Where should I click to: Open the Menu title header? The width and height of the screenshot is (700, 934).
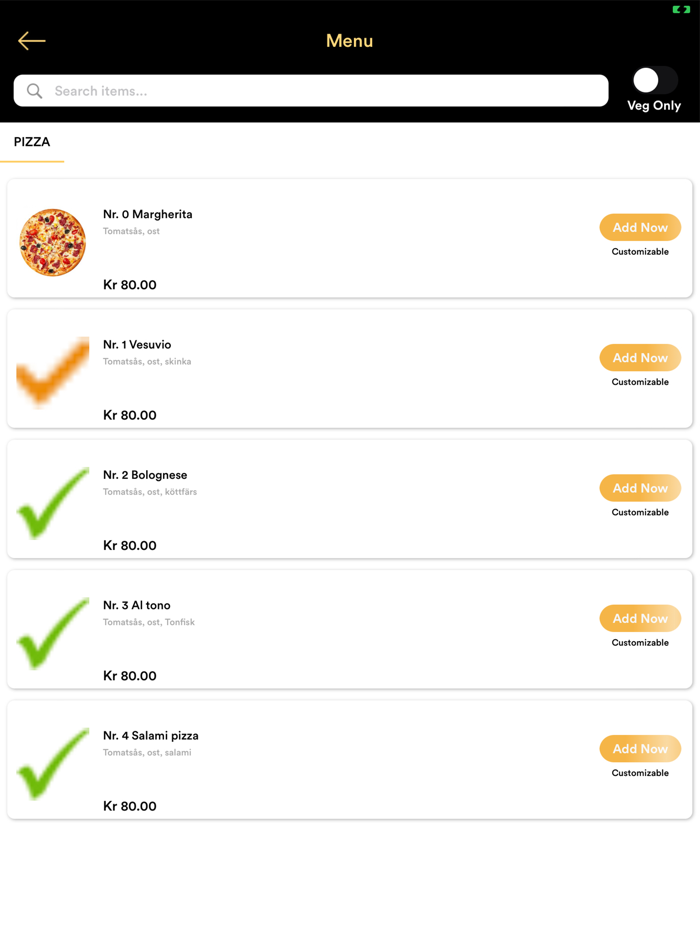tap(349, 41)
